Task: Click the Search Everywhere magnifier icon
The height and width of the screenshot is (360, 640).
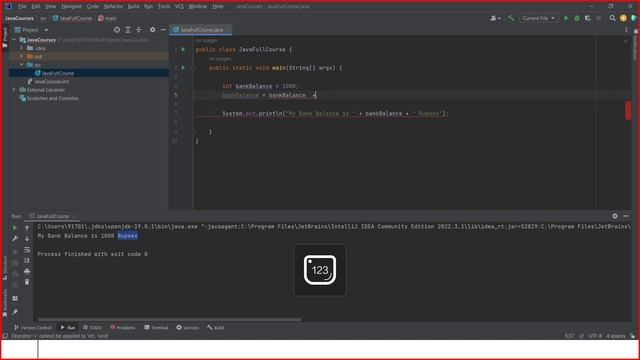Action: pyautogui.click(x=612, y=18)
